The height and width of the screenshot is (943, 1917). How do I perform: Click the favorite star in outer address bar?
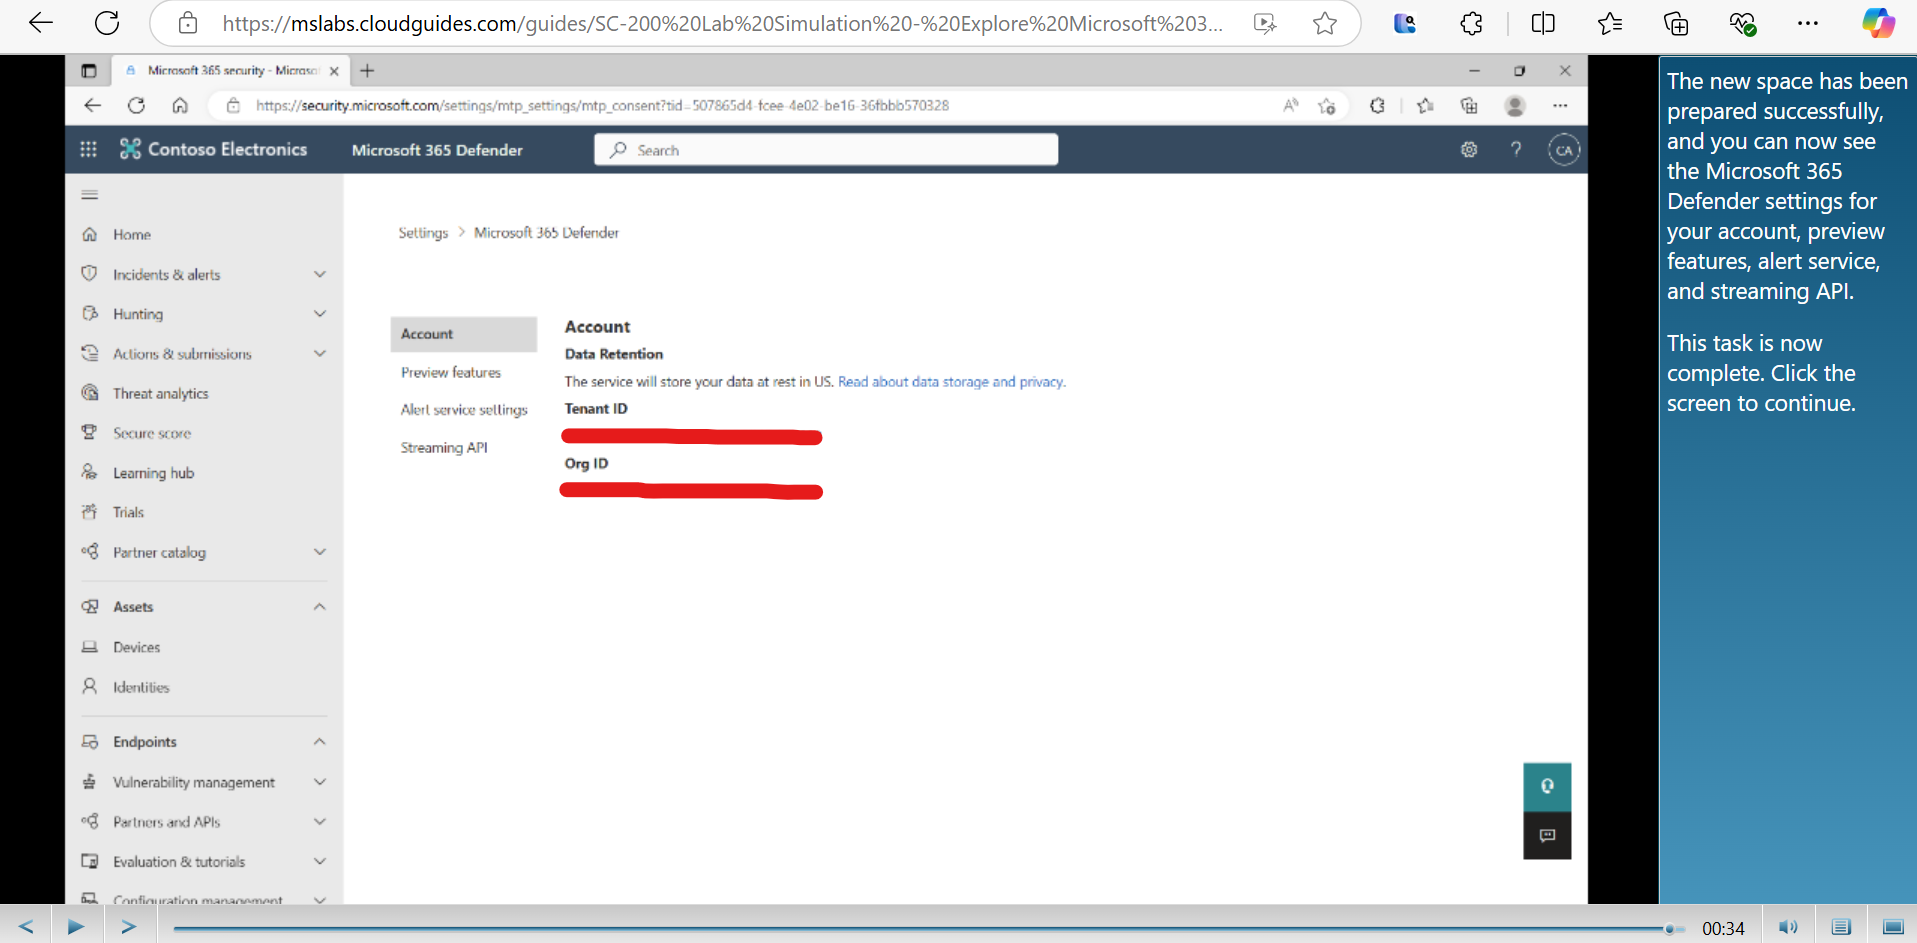tap(1325, 23)
